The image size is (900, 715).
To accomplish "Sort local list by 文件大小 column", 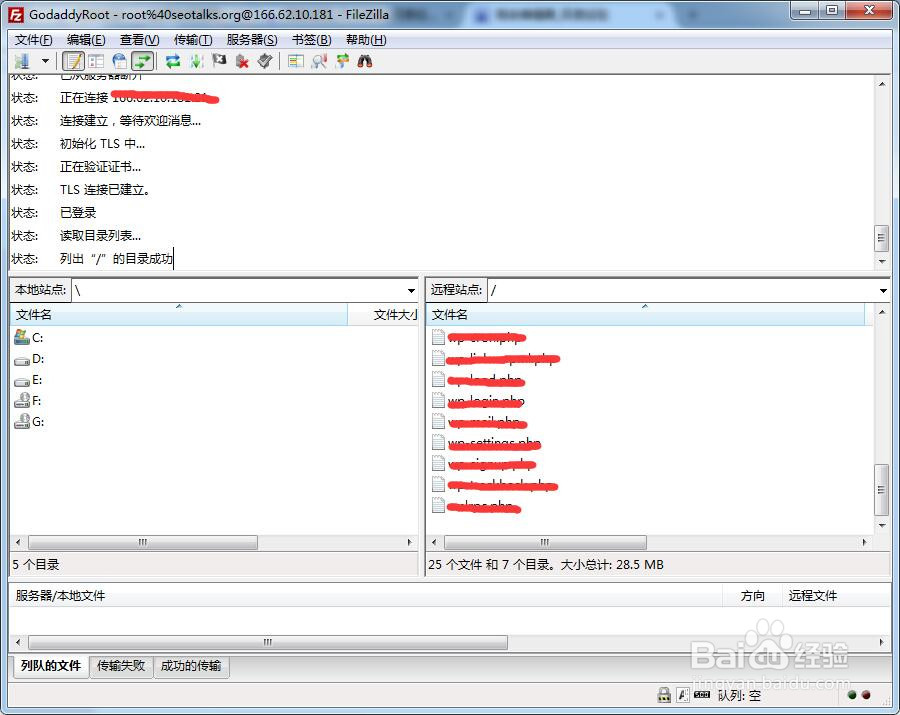I will click(383, 314).
